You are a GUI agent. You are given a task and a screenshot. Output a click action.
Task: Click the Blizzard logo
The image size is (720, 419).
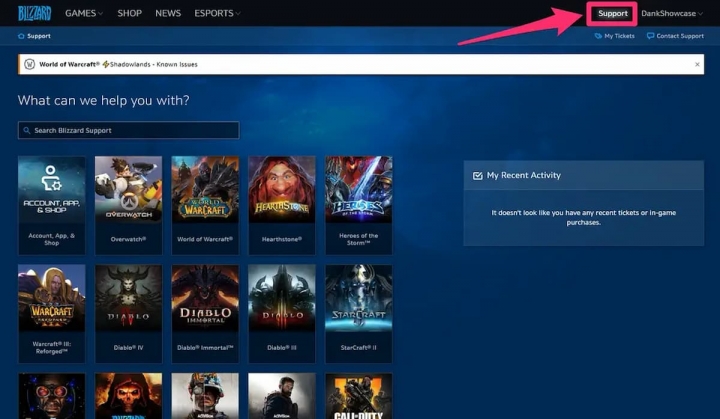tap(34, 13)
